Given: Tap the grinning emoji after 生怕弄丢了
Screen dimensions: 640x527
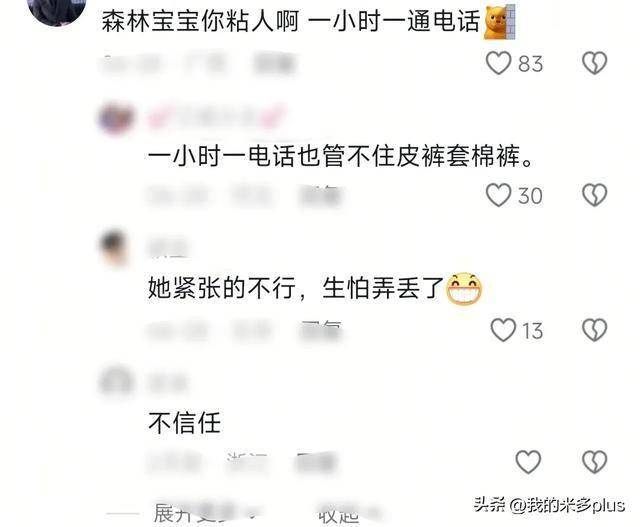Looking at the screenshot, I should (x=464, y=289).
